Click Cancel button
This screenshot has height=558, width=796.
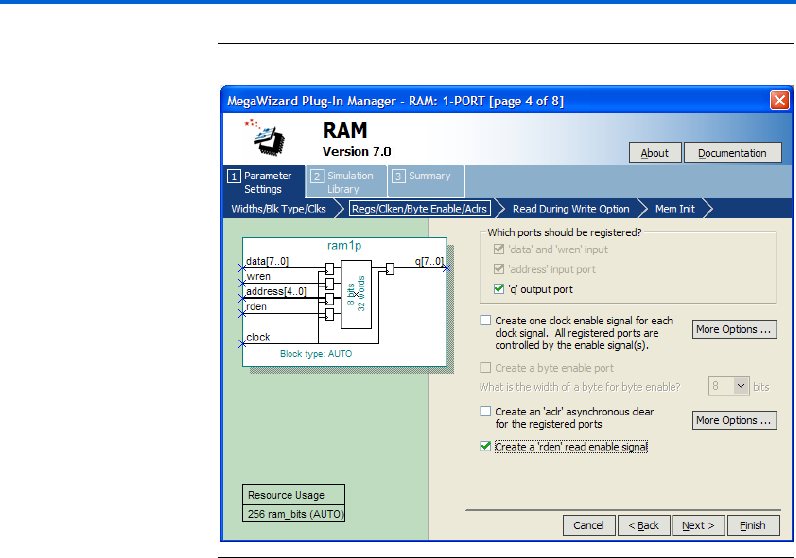tap(589, 526)
